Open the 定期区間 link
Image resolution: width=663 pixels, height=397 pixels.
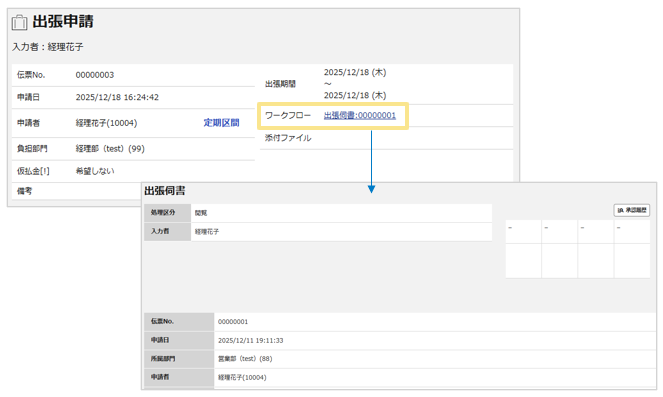221,123
